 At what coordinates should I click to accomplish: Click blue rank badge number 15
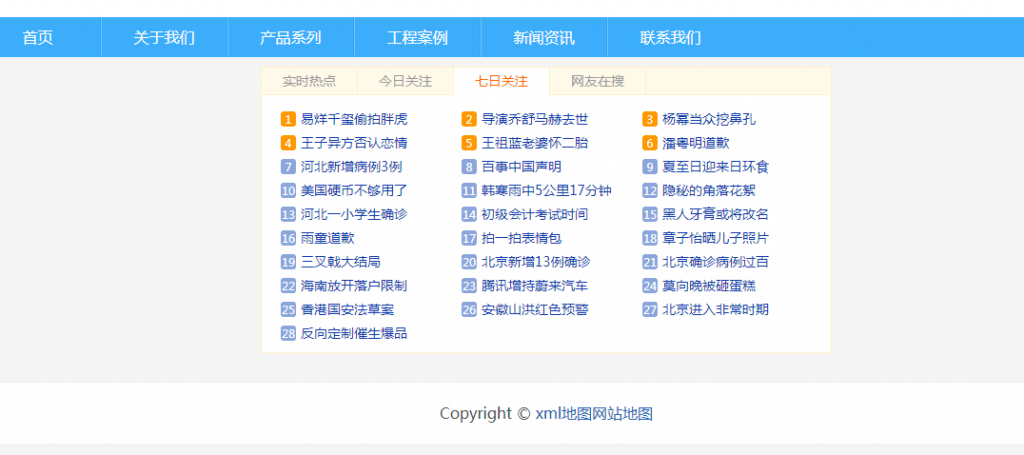[x=650, y=214]
